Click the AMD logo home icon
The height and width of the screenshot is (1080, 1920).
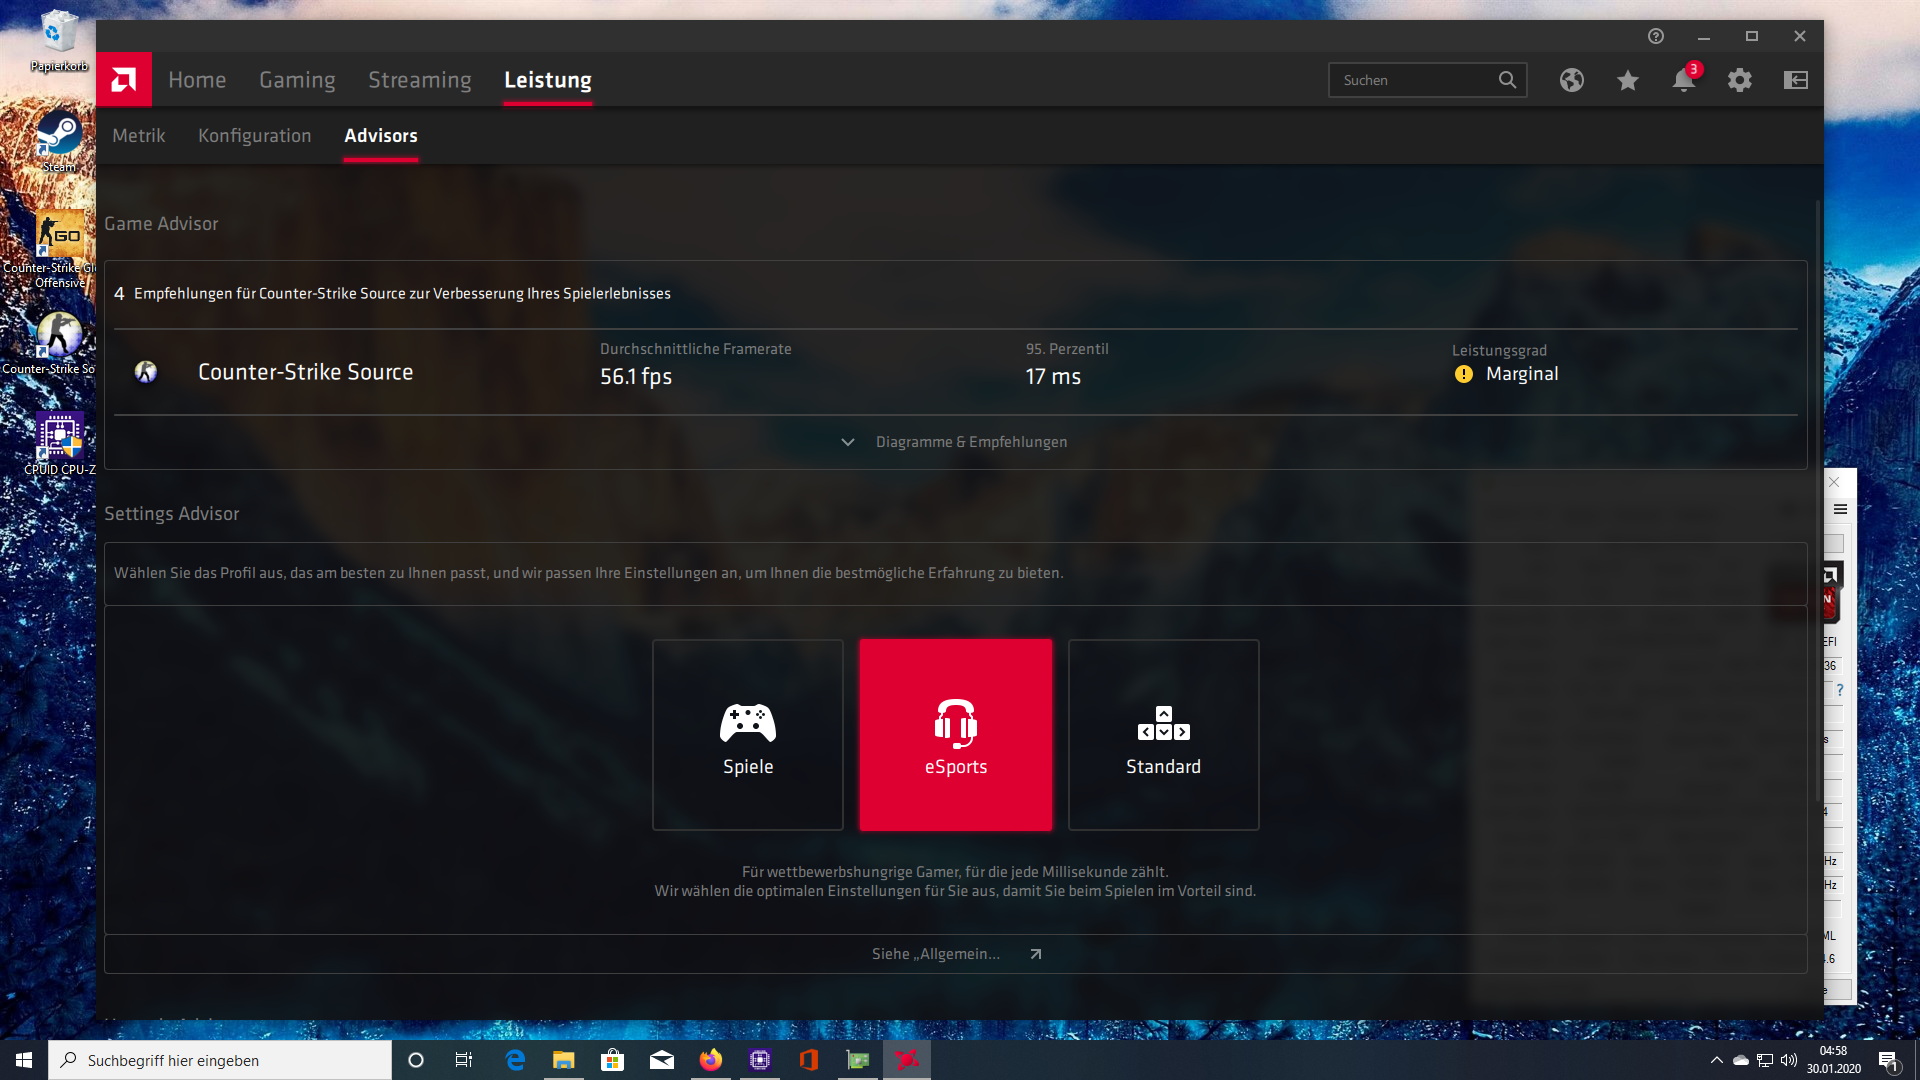pyautogui.click(x=124, y=79)
